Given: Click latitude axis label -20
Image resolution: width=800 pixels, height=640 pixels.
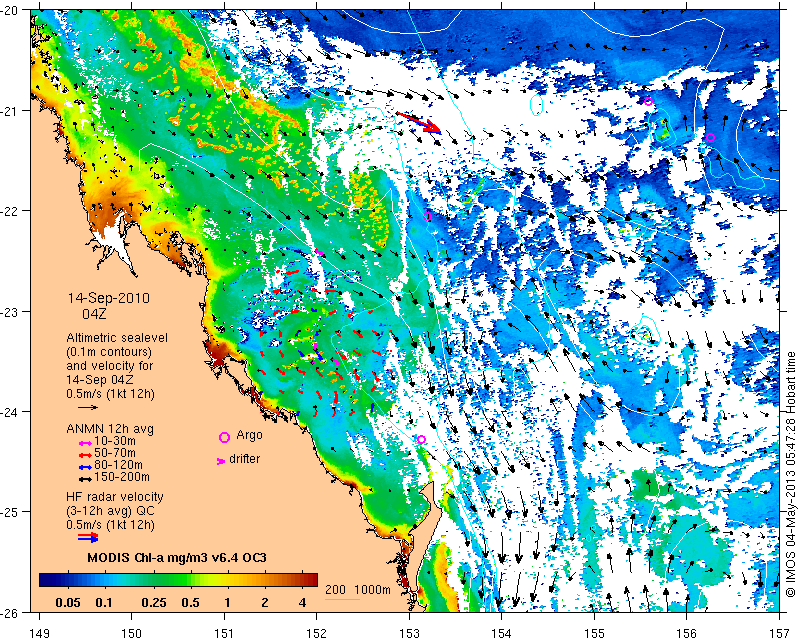Looking at the screenshot, I should (x=9, y=11).
